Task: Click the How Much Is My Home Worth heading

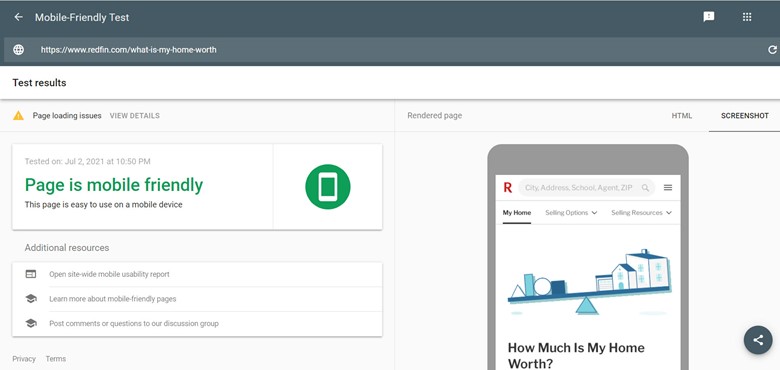Action: click(576, 355)
